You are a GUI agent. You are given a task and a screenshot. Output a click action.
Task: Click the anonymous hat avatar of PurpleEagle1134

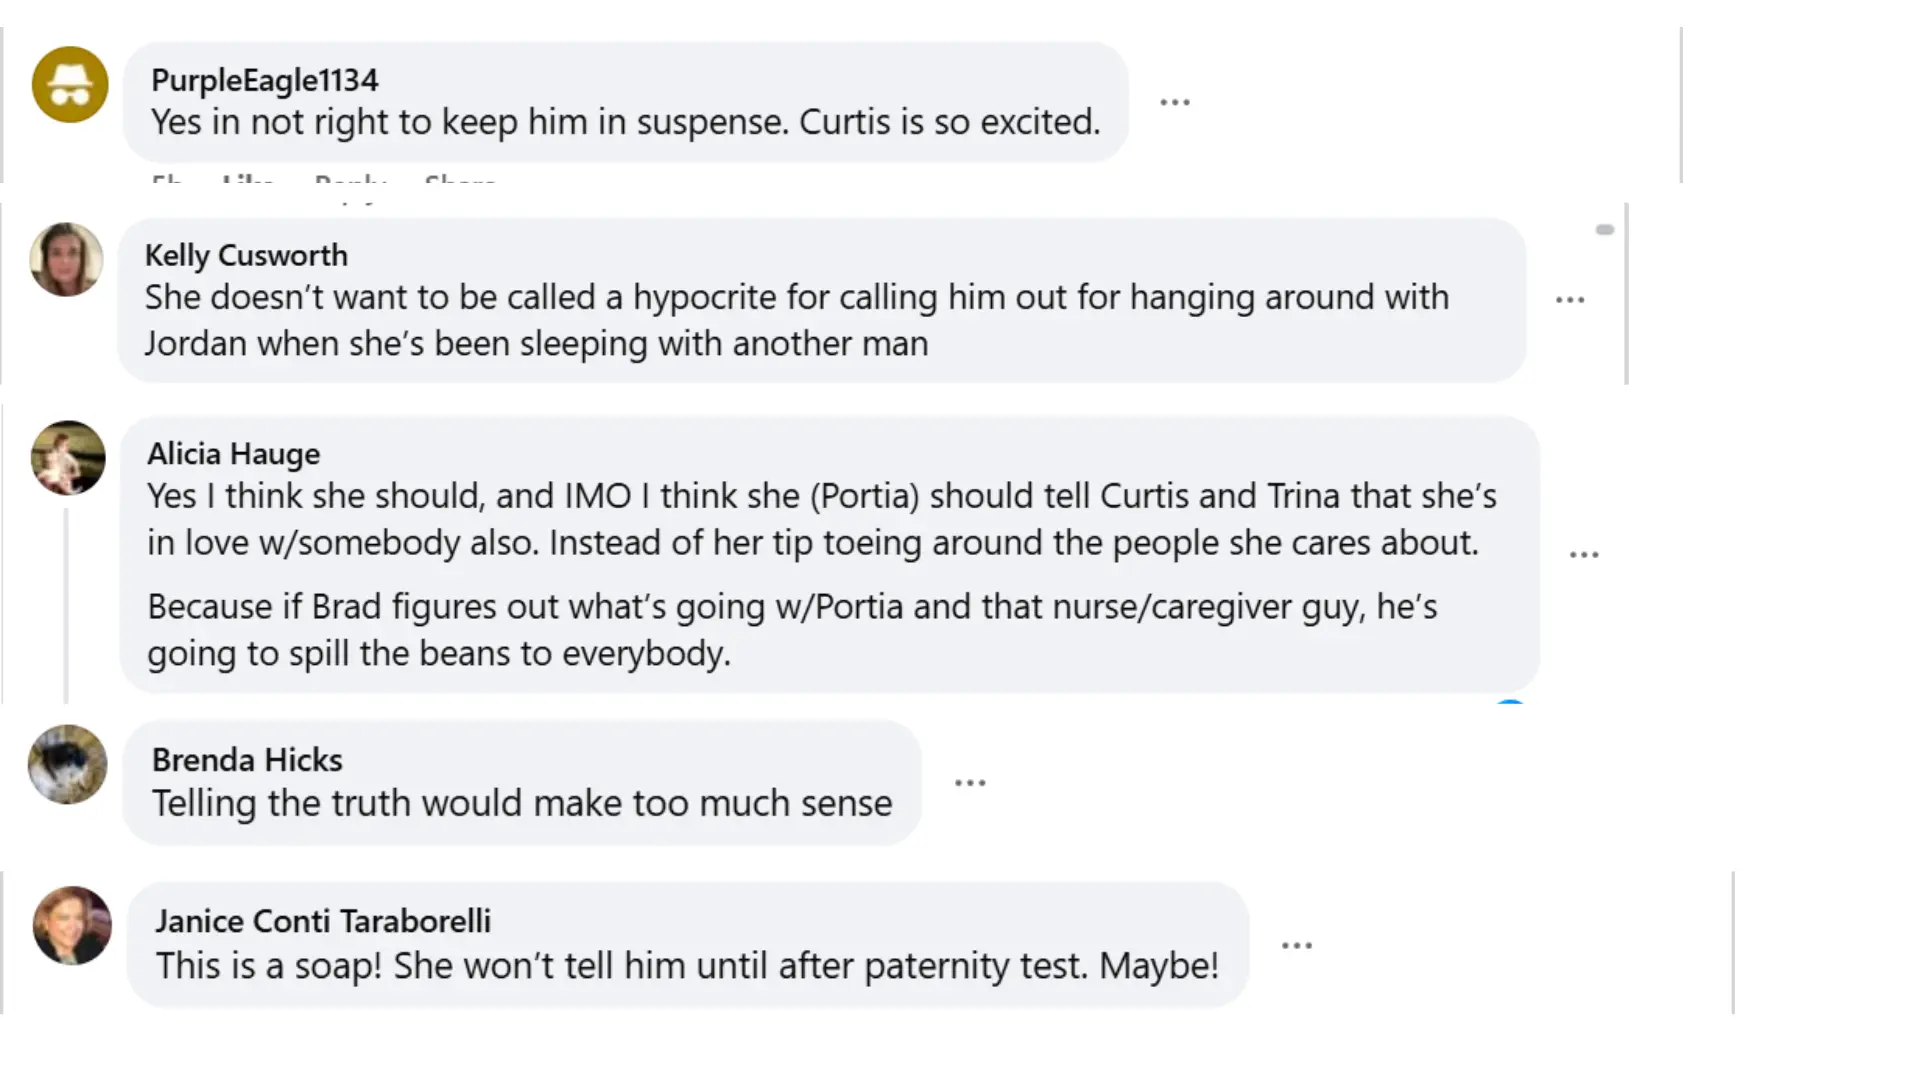tap(68, 85)
